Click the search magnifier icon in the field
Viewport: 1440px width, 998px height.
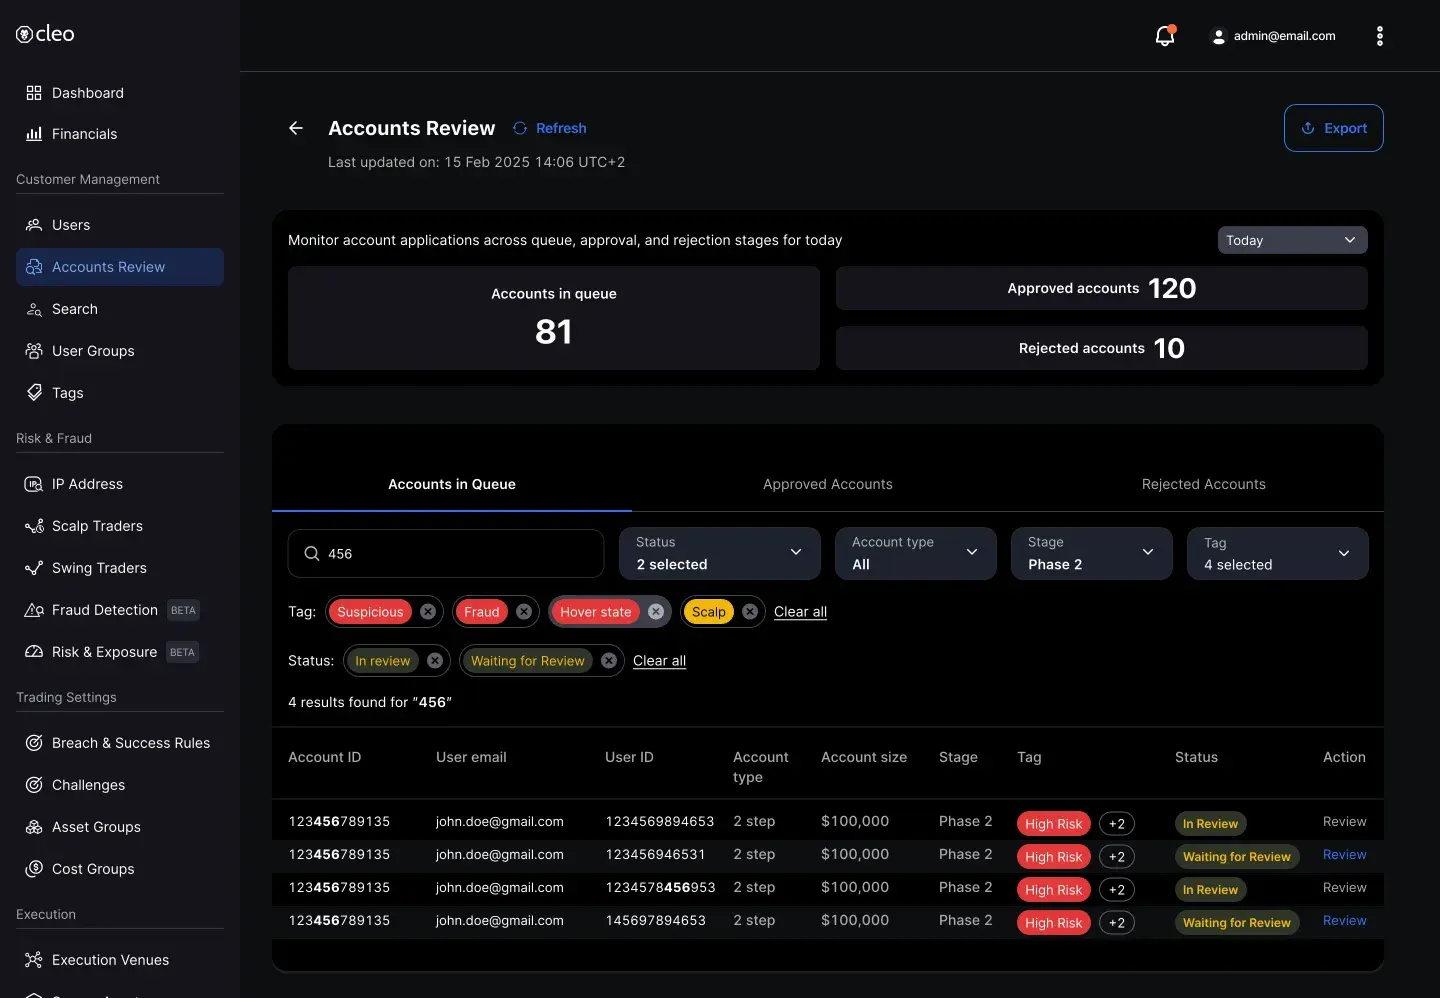click(x=312, y=554)
